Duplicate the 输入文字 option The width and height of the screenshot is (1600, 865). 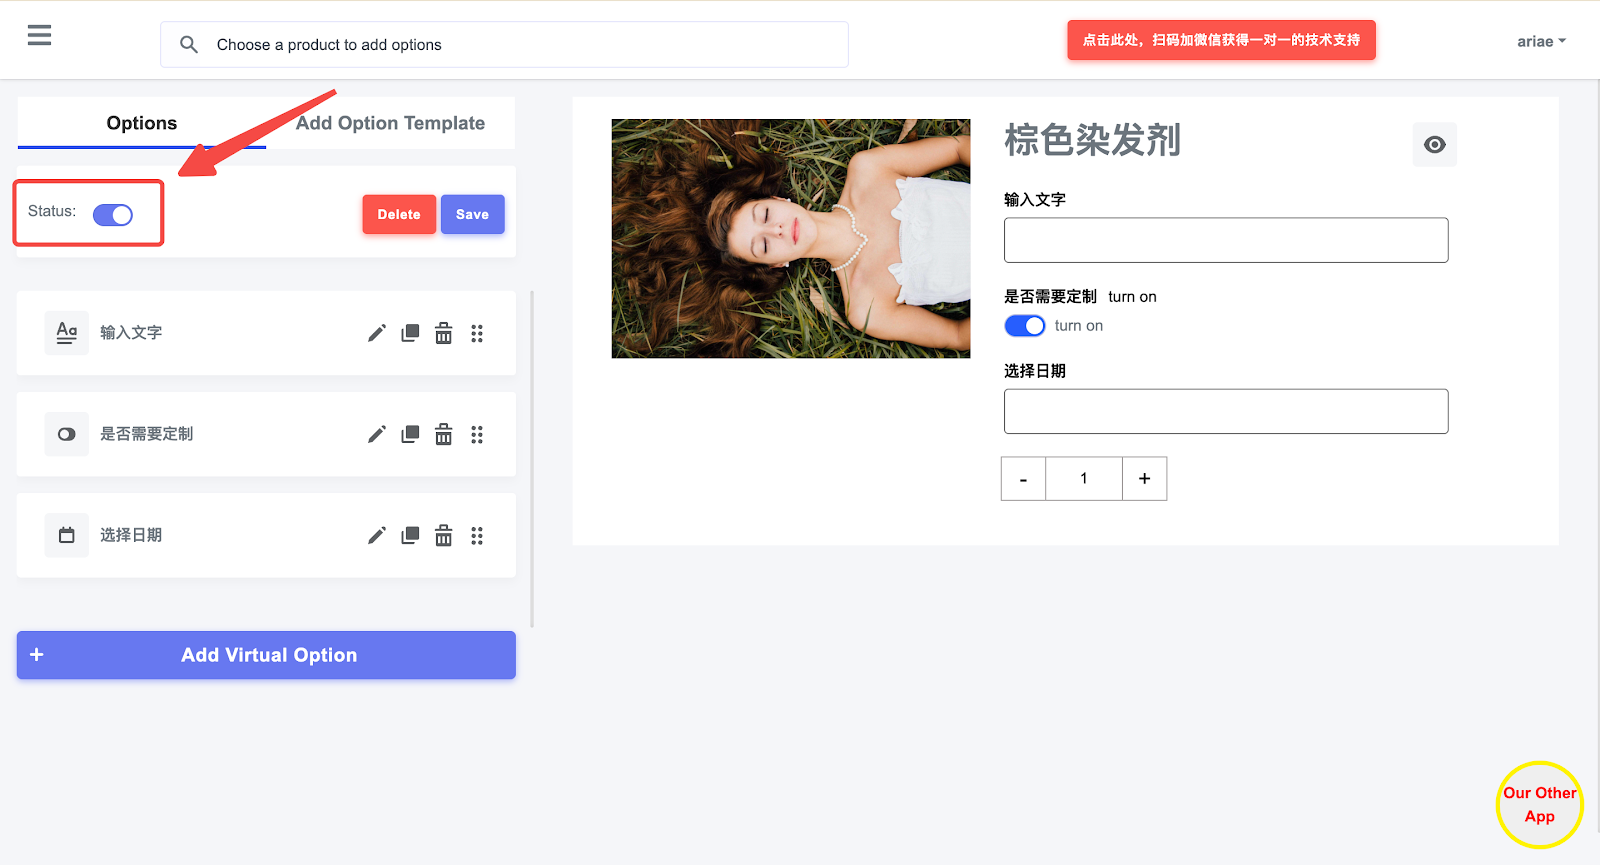point(410,333)
